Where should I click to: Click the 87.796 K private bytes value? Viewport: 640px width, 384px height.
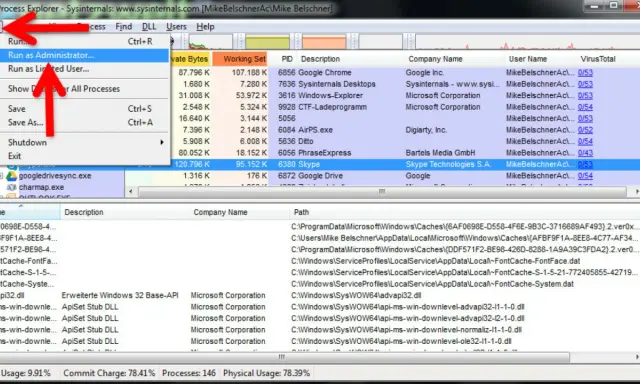[194, 73]
